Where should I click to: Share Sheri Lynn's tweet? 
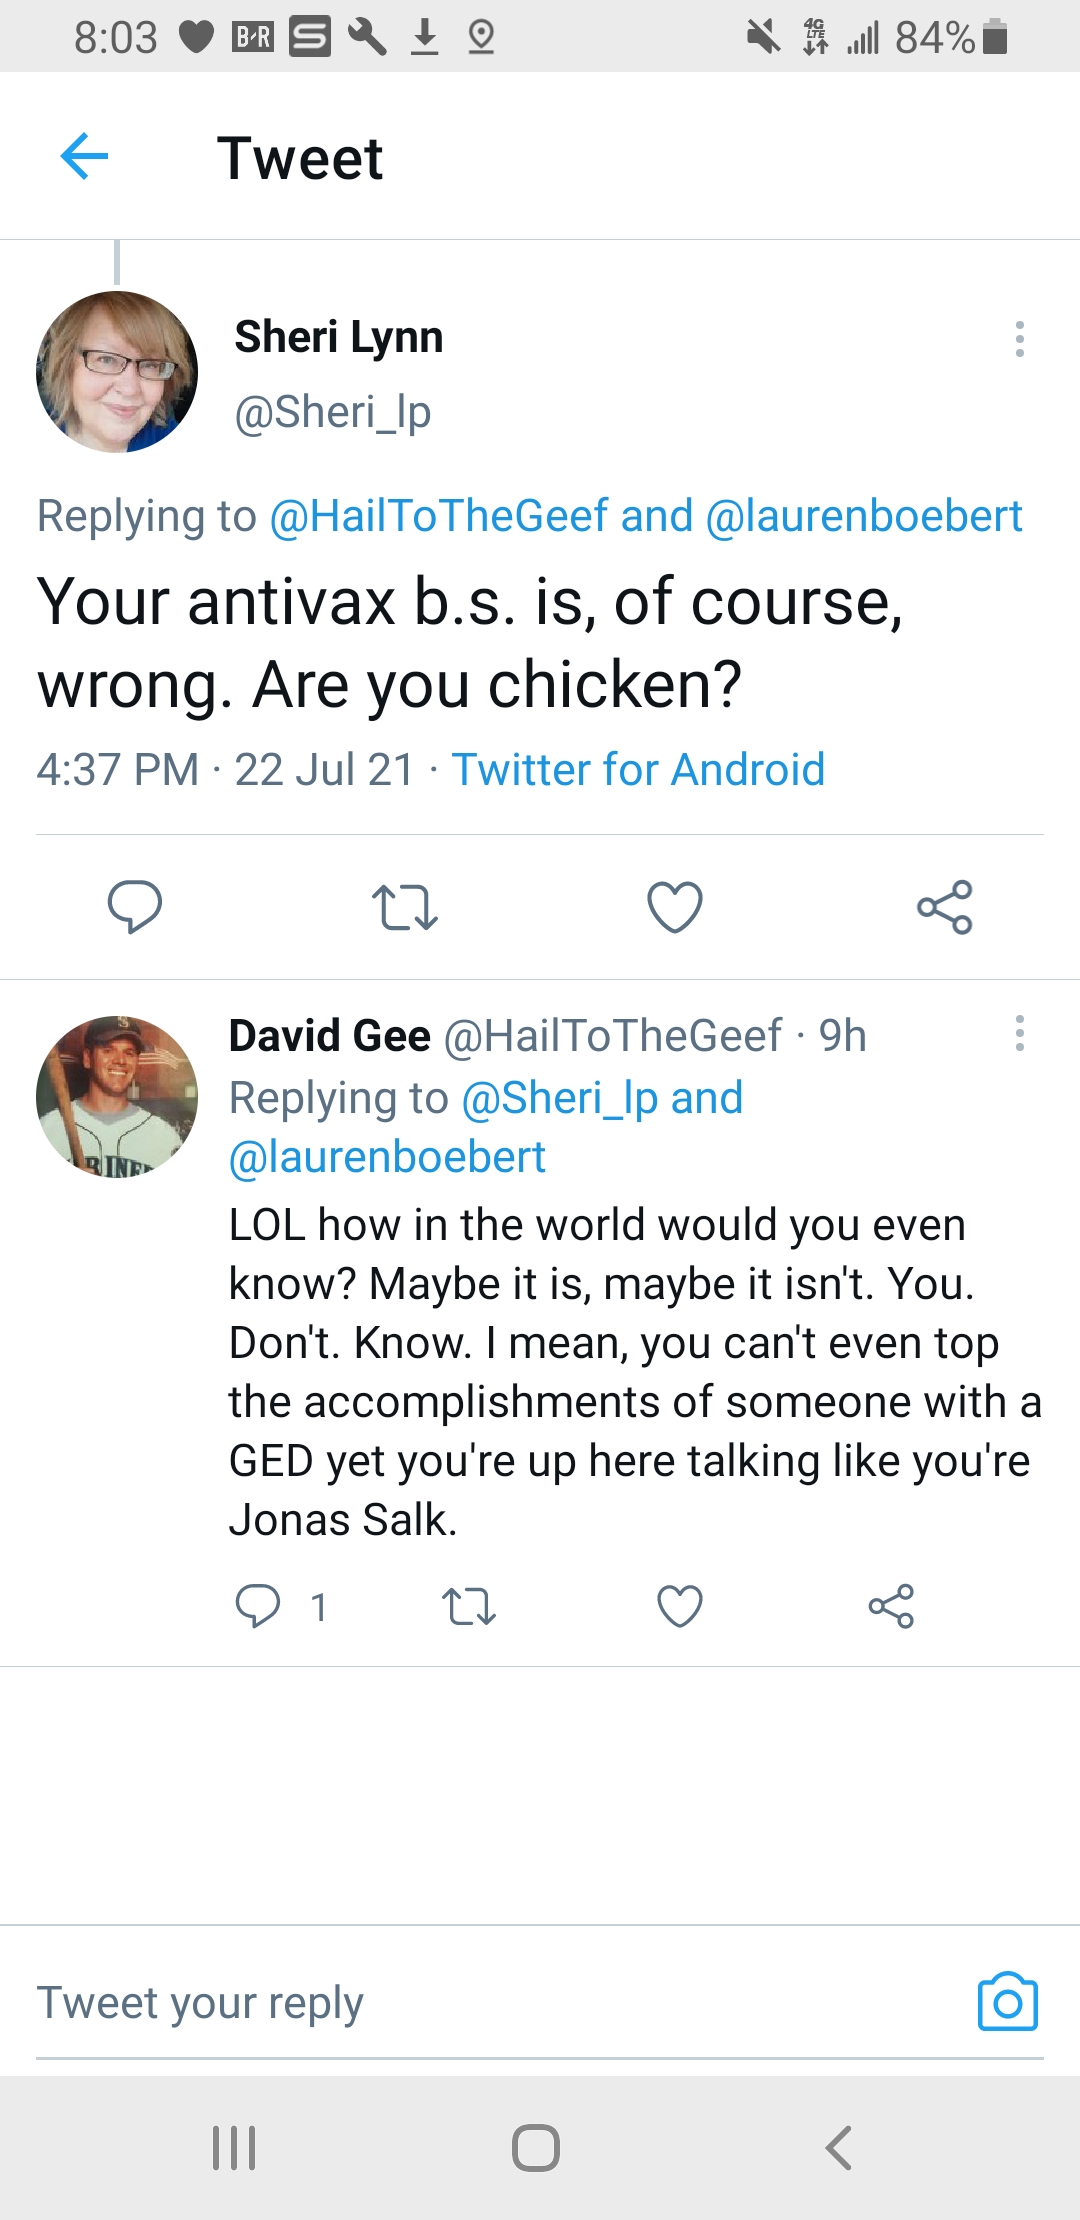point(944,907)
